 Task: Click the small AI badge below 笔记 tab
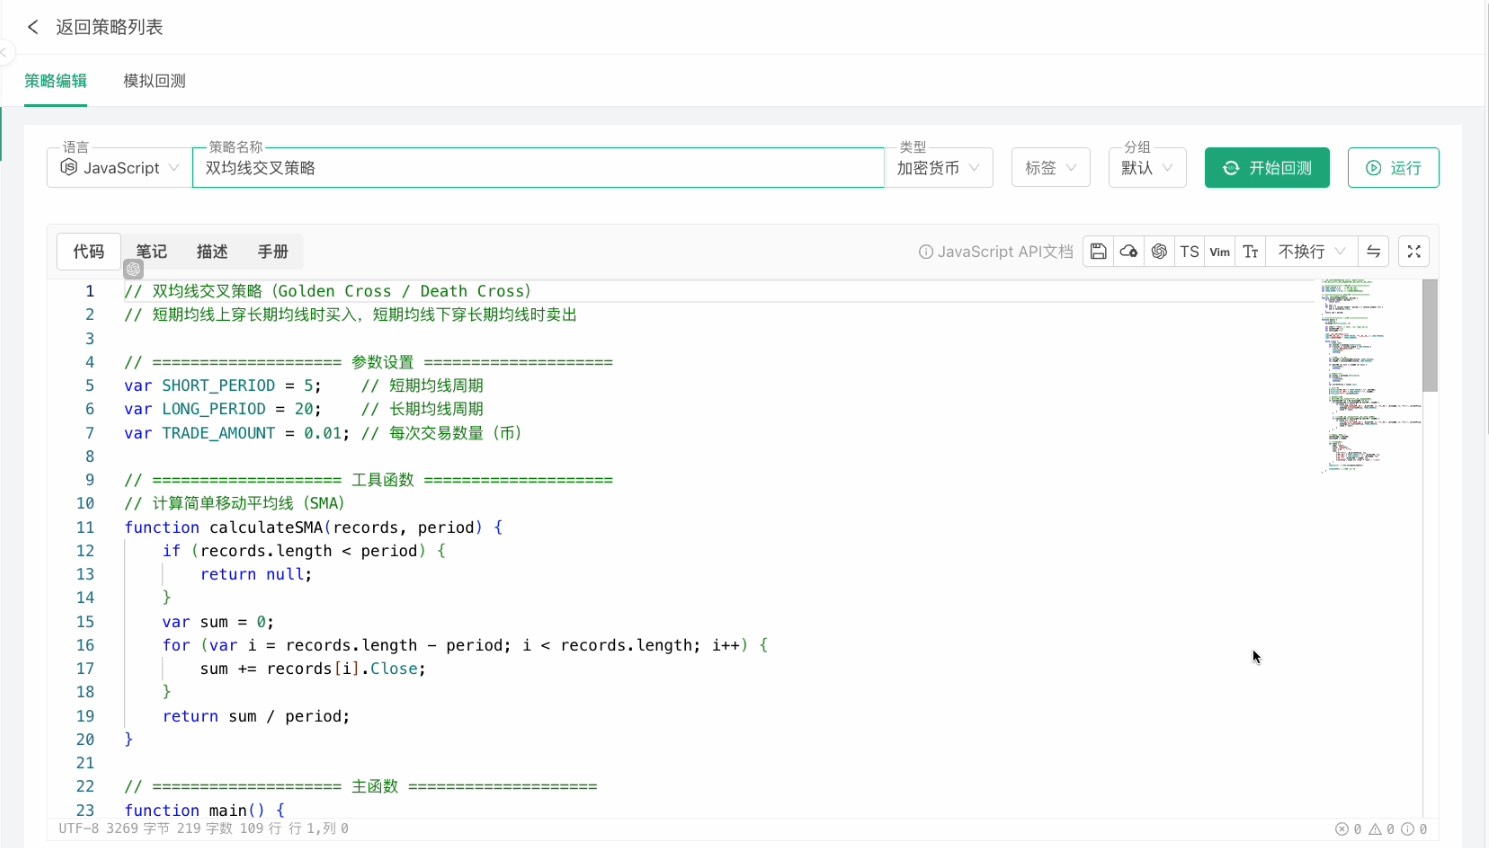click(133, 269)
